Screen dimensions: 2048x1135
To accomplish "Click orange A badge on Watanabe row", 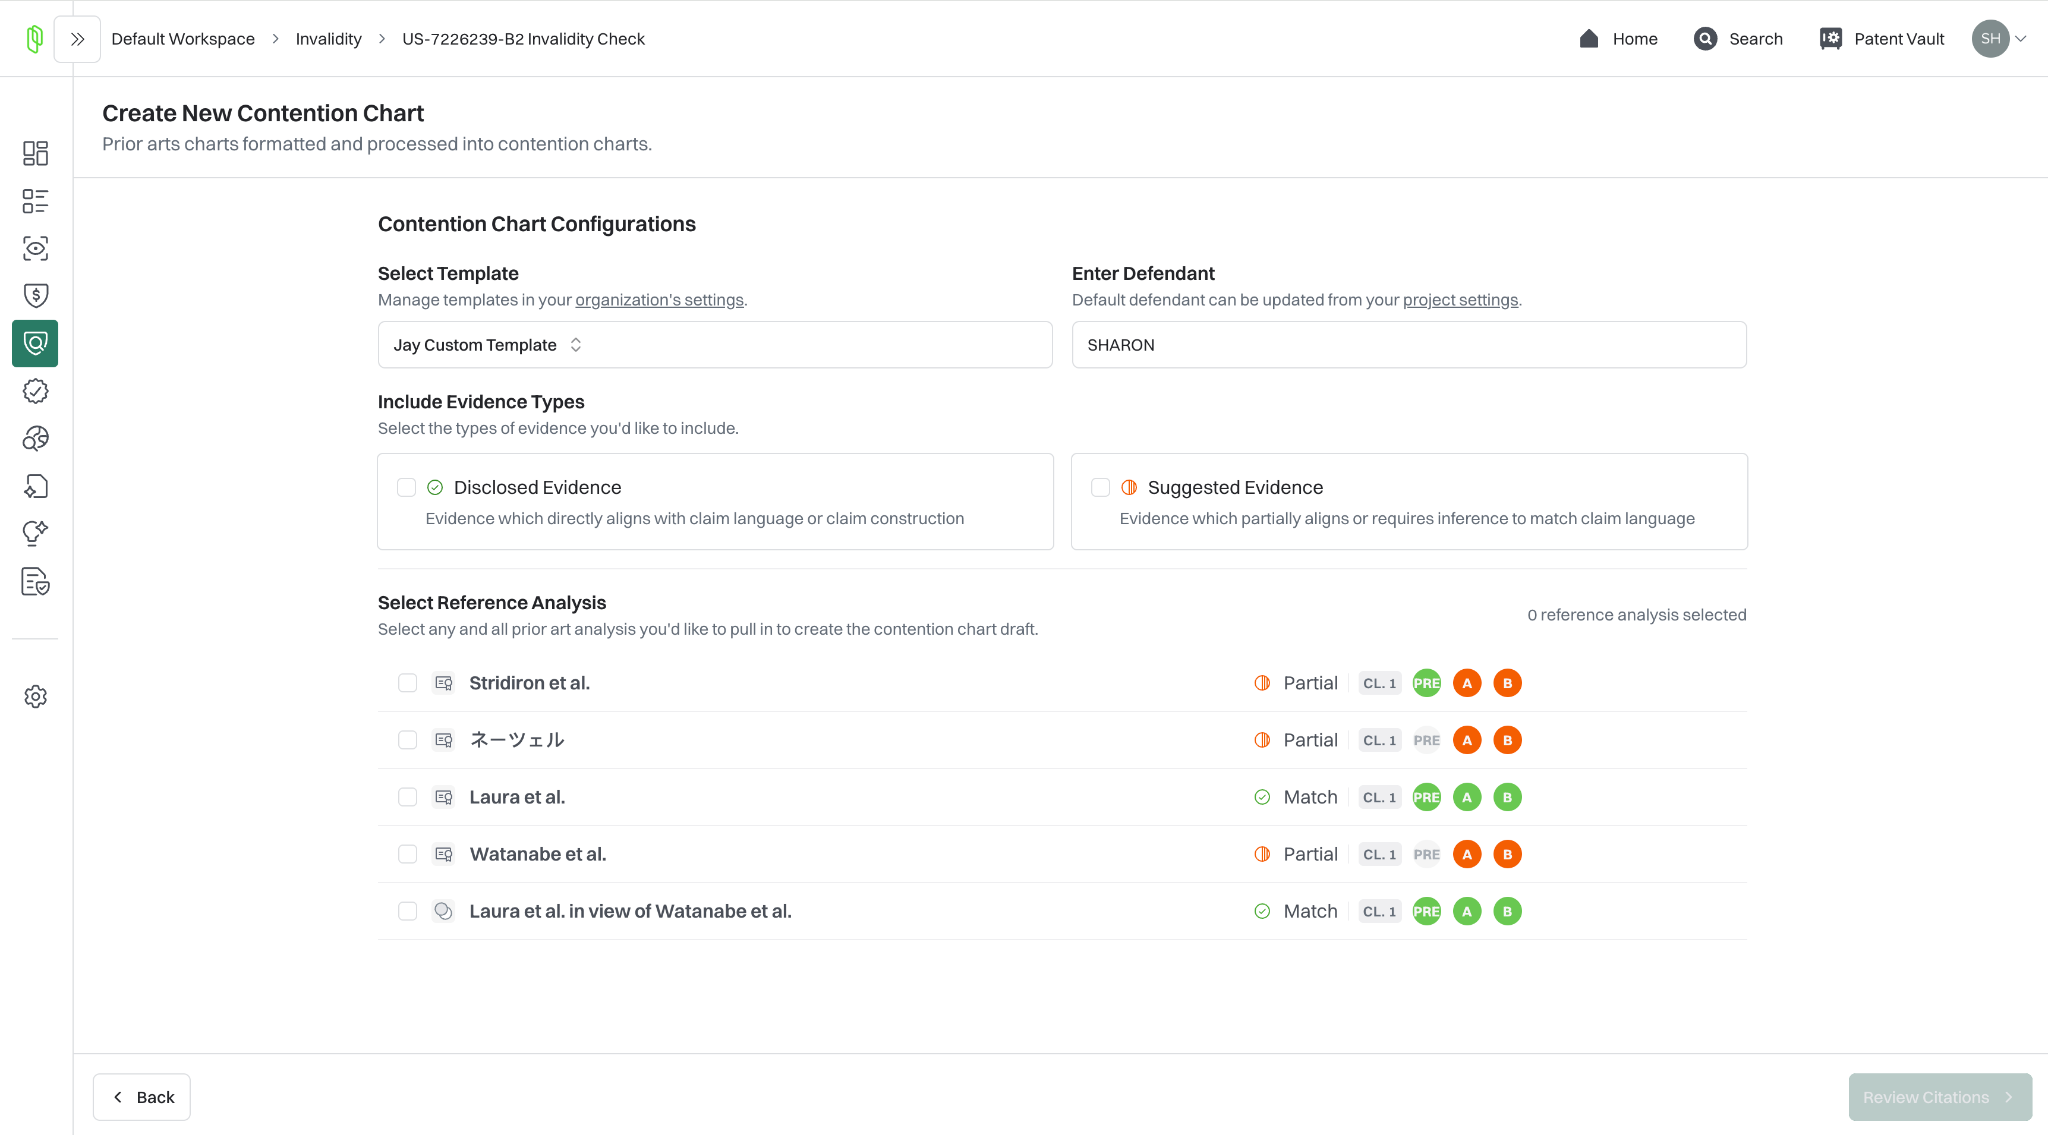I will 1467,854.
